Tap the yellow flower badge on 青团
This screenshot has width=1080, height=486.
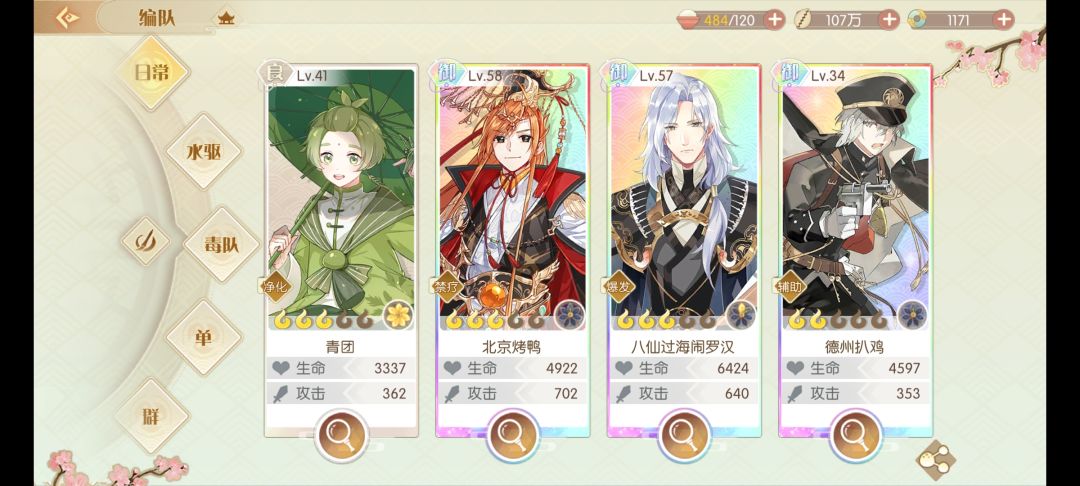397,315
